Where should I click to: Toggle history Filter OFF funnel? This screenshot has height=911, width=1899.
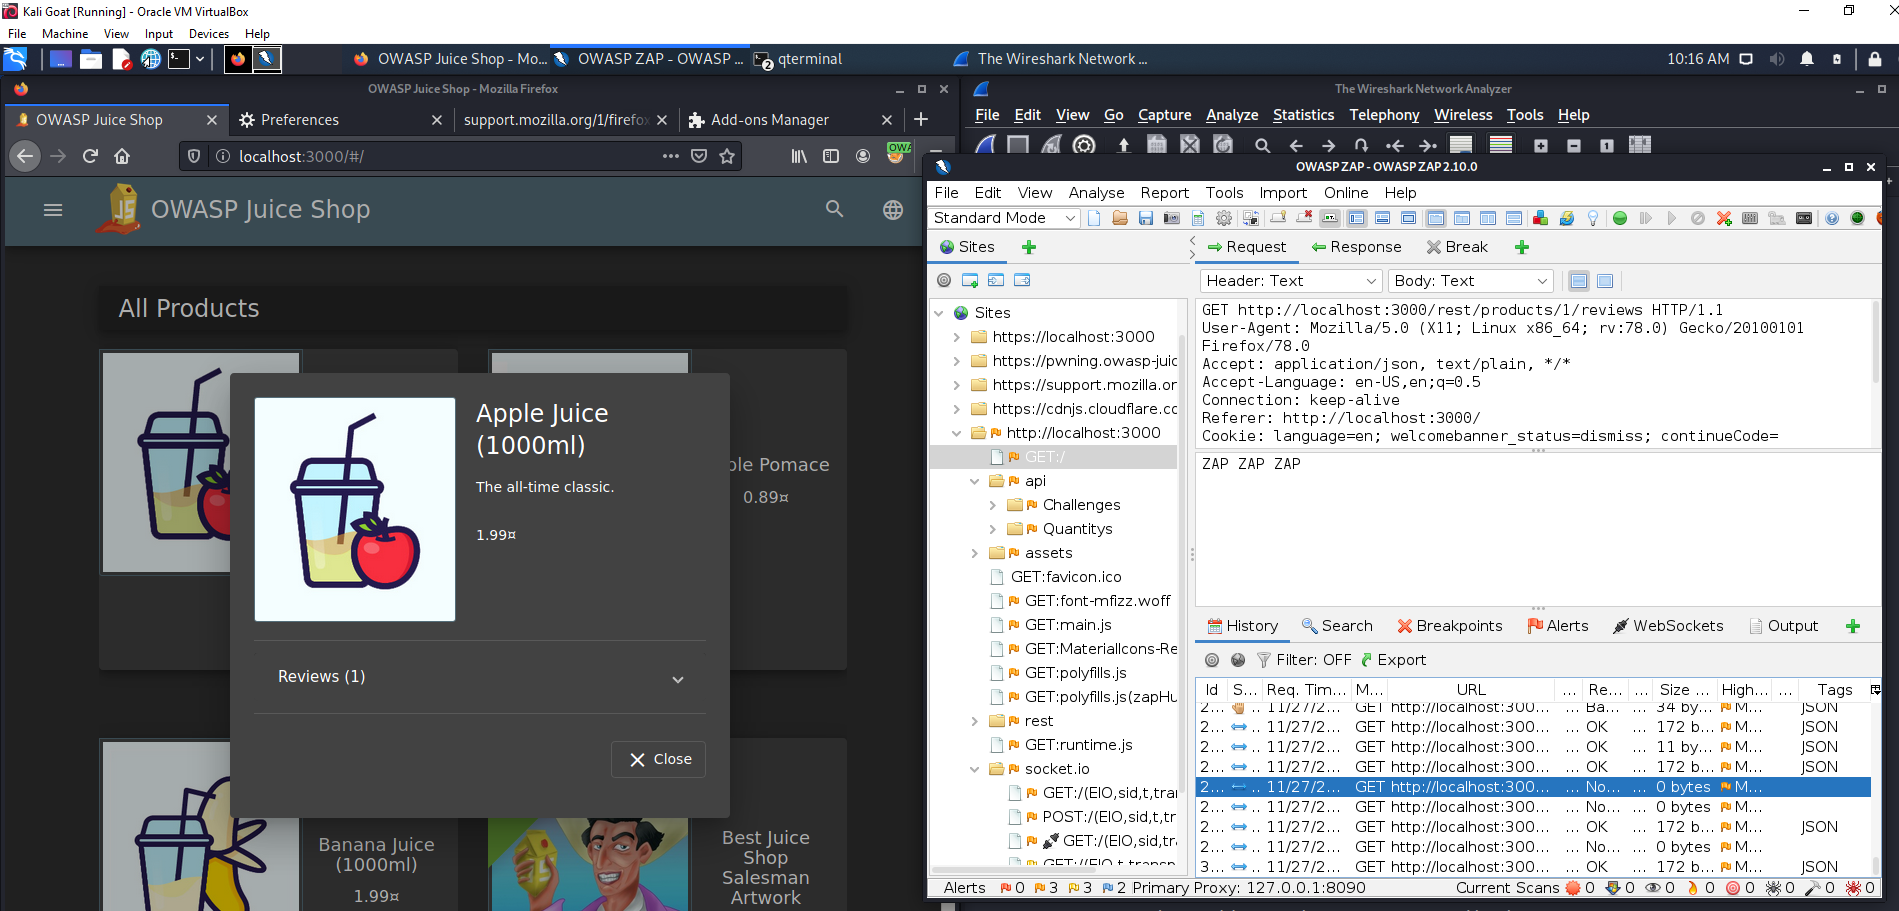[1304, 660]
